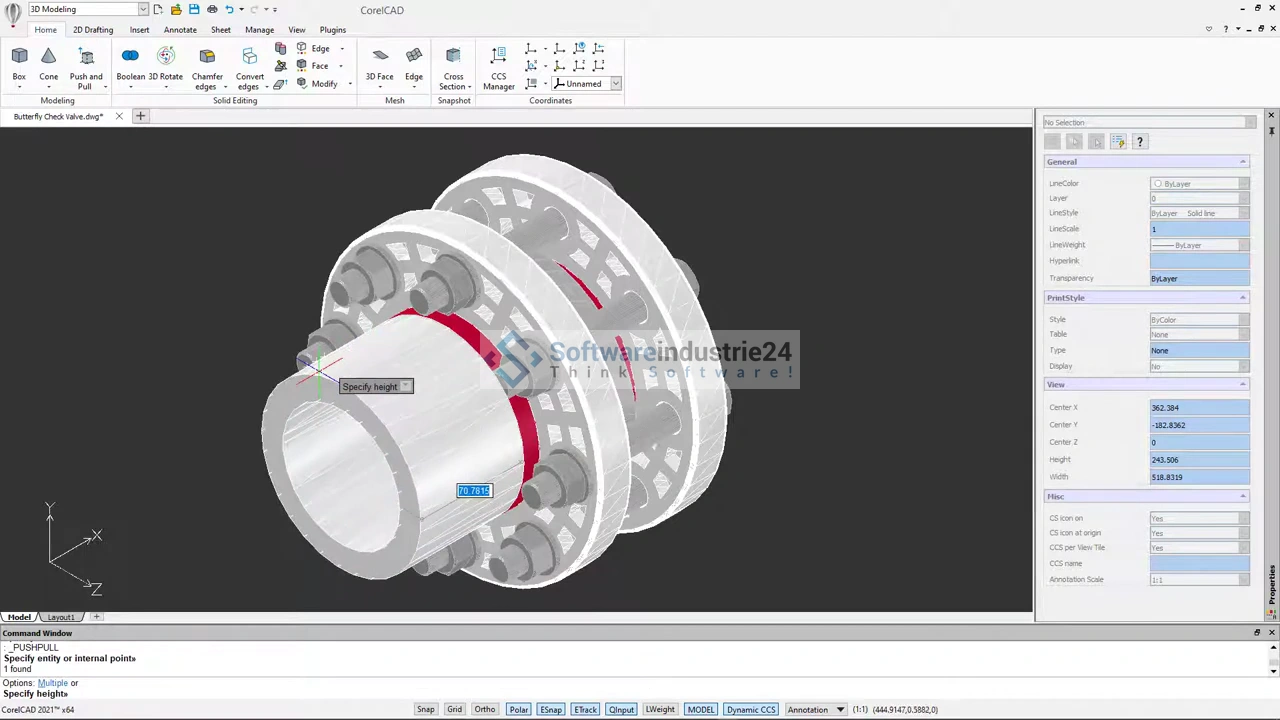Viewport: 1280px width, 720px height.
Task: Open the Layout1 sheet tab
Action: 61,617
